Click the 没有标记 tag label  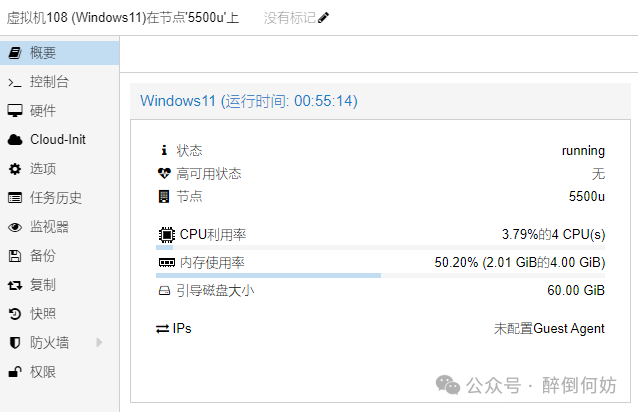(x=289, y=18)
